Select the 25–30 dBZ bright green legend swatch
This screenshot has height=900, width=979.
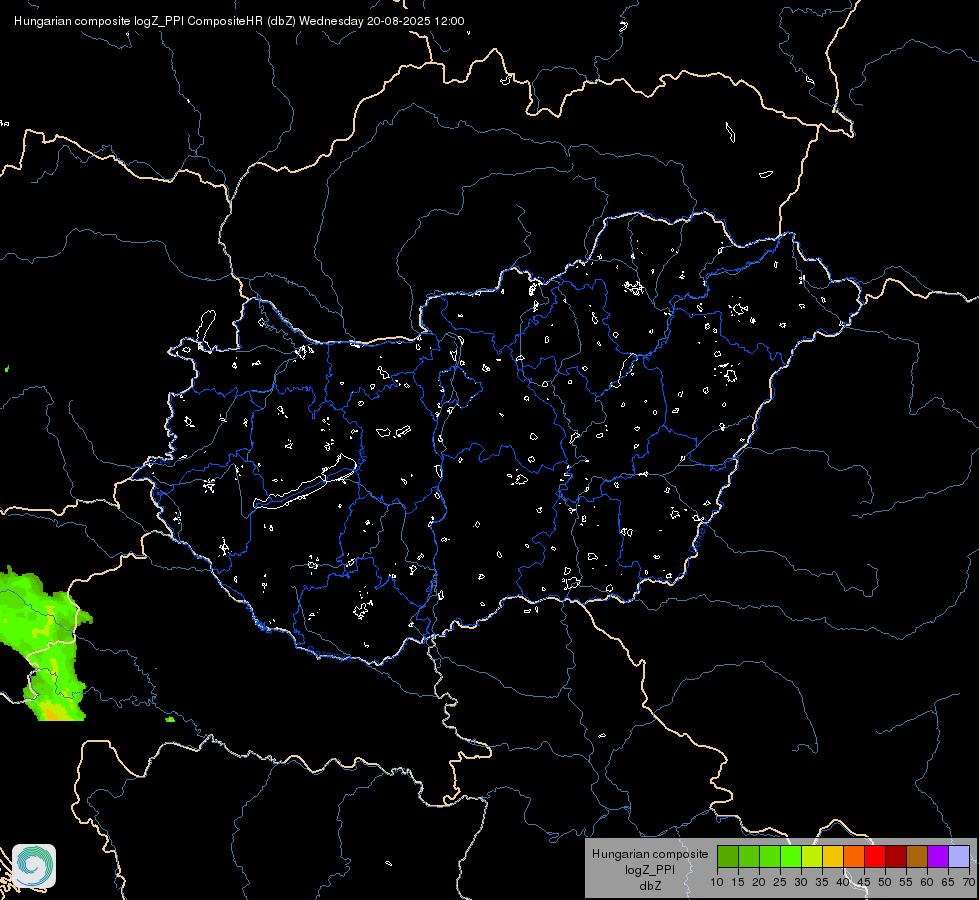[791, 856]
